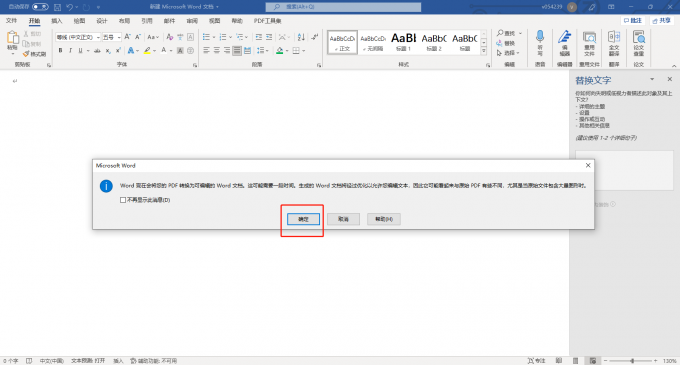Click 替换 replace in editing group
The width and height of the screenshot is (680, 365).
pyautogui.click(x=506, y=43)
